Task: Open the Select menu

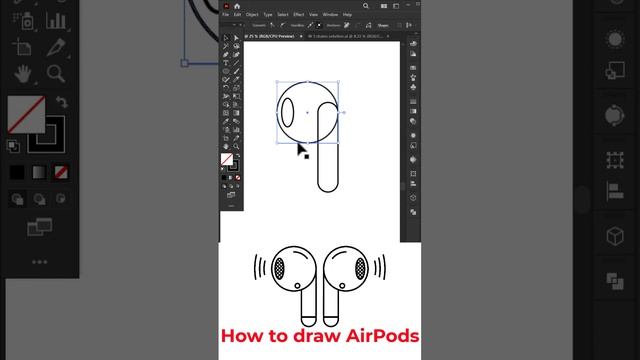Action: click(283, 15)
